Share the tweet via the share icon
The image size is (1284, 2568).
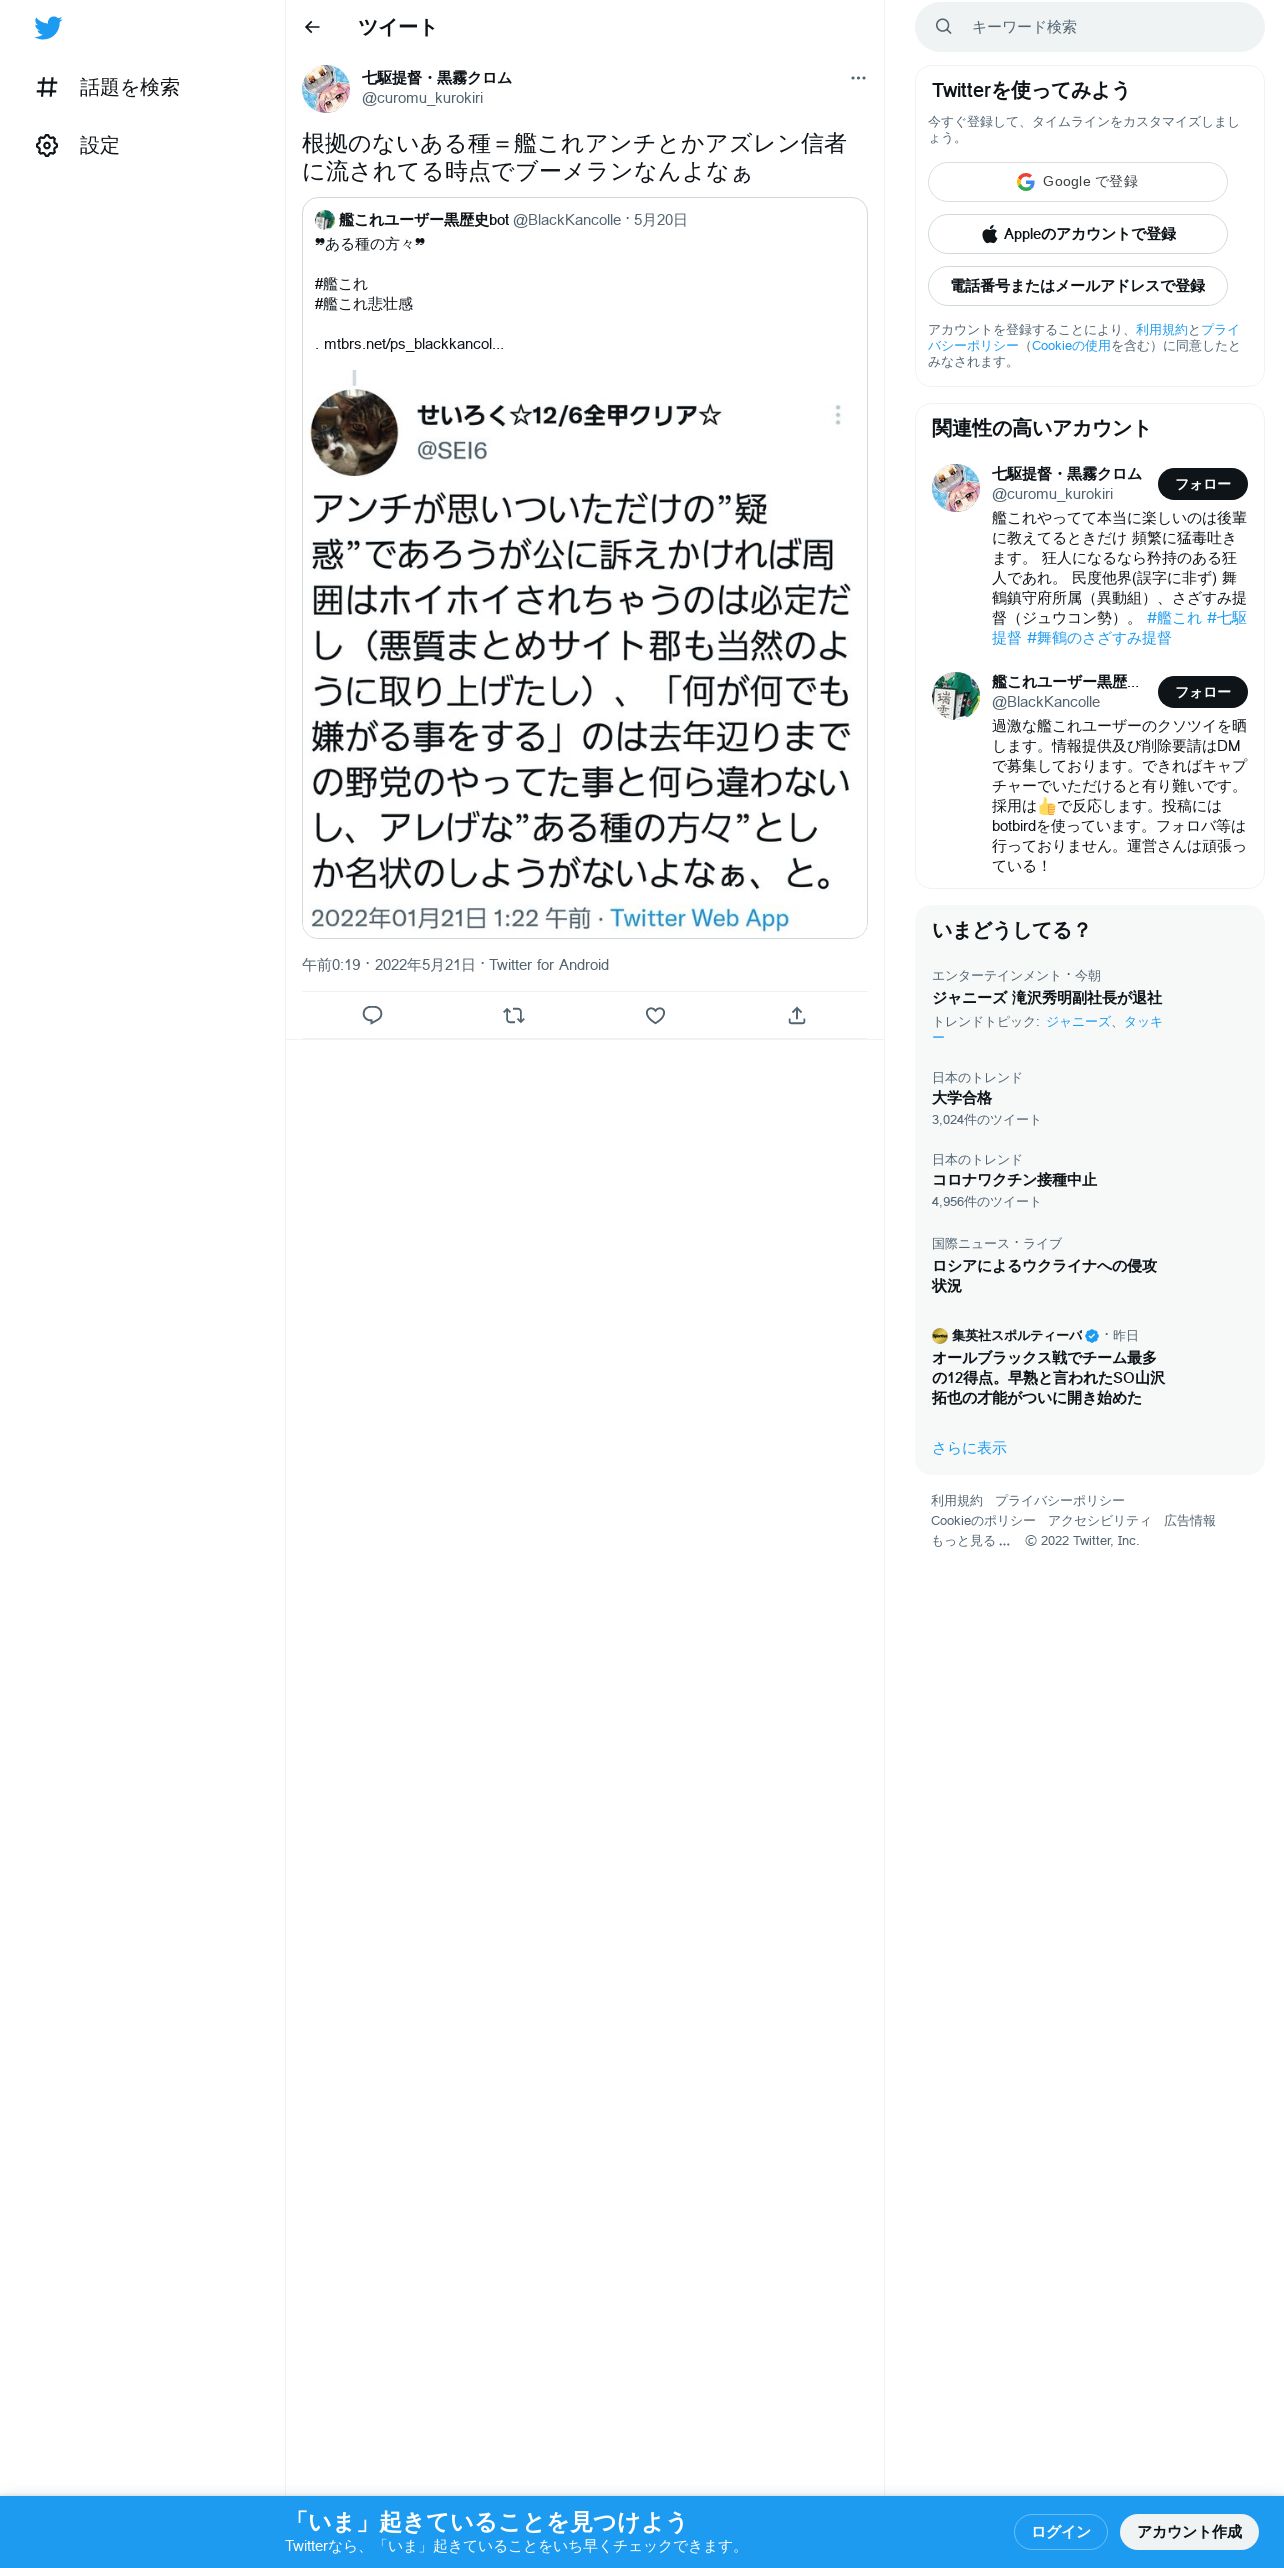(x=797, y=1015)
